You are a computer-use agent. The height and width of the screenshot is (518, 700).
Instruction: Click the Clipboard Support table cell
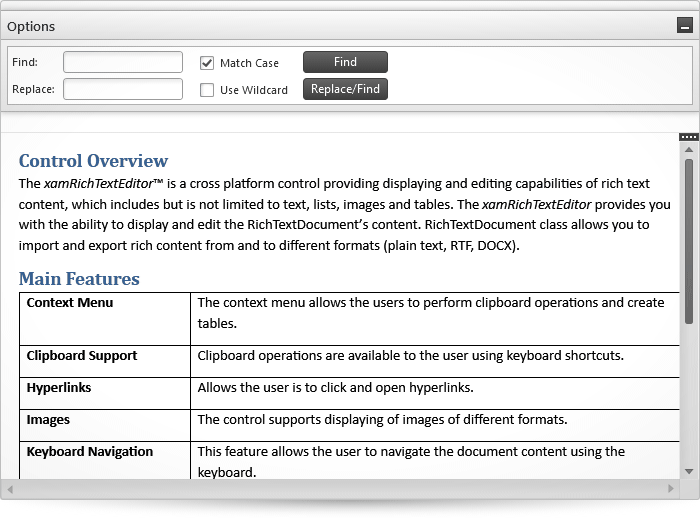[105, 361]
